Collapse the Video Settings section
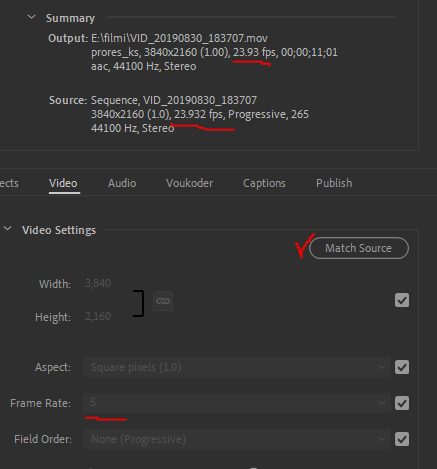Image resolution: width=437 pixels, height=469 pixels. (x=8, y=229)
